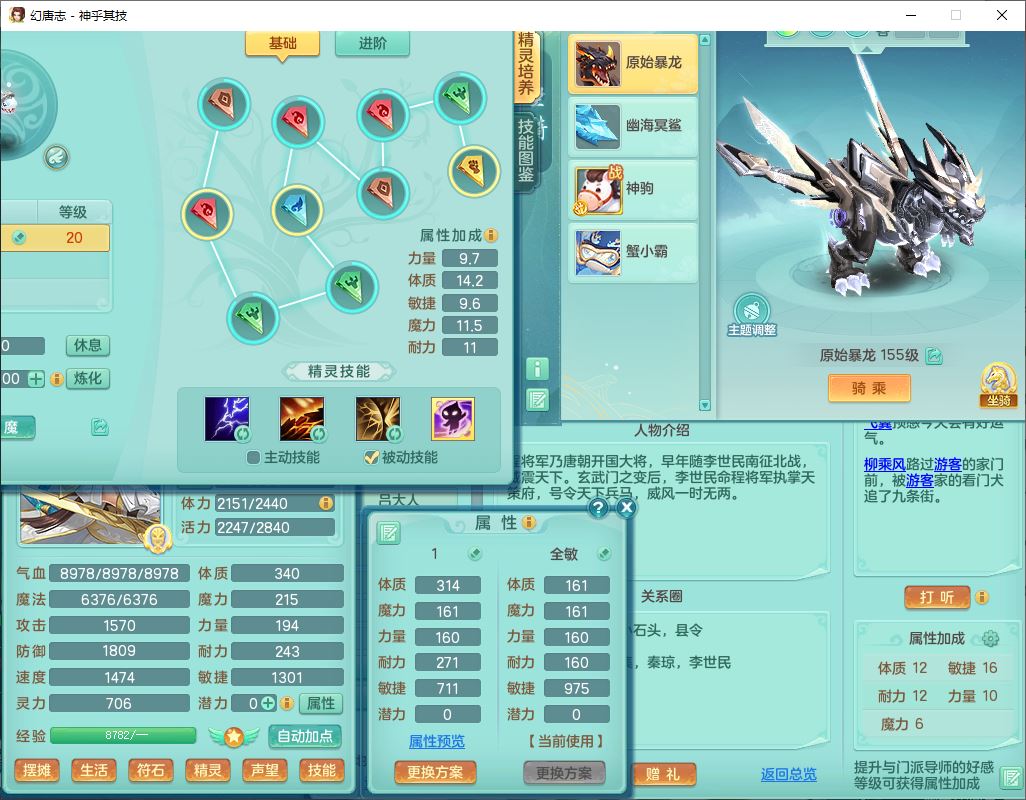Click the yellow-ringed fist rune node

(x=474, y=170)
